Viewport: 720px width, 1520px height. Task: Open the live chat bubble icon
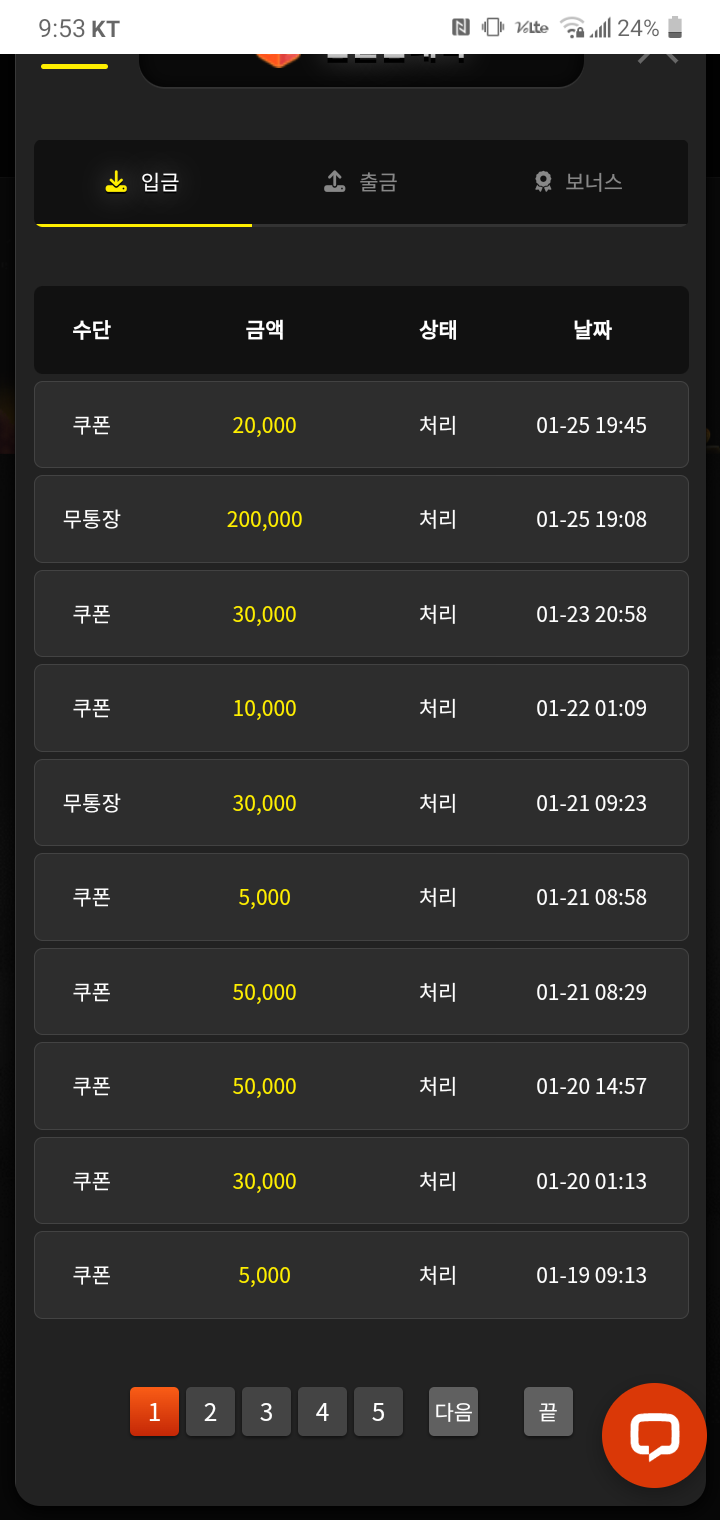654,1436
